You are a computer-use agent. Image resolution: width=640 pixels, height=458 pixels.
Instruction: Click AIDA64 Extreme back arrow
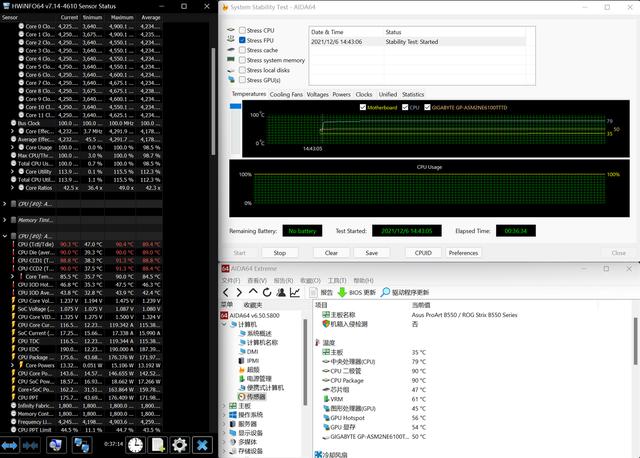226,292
